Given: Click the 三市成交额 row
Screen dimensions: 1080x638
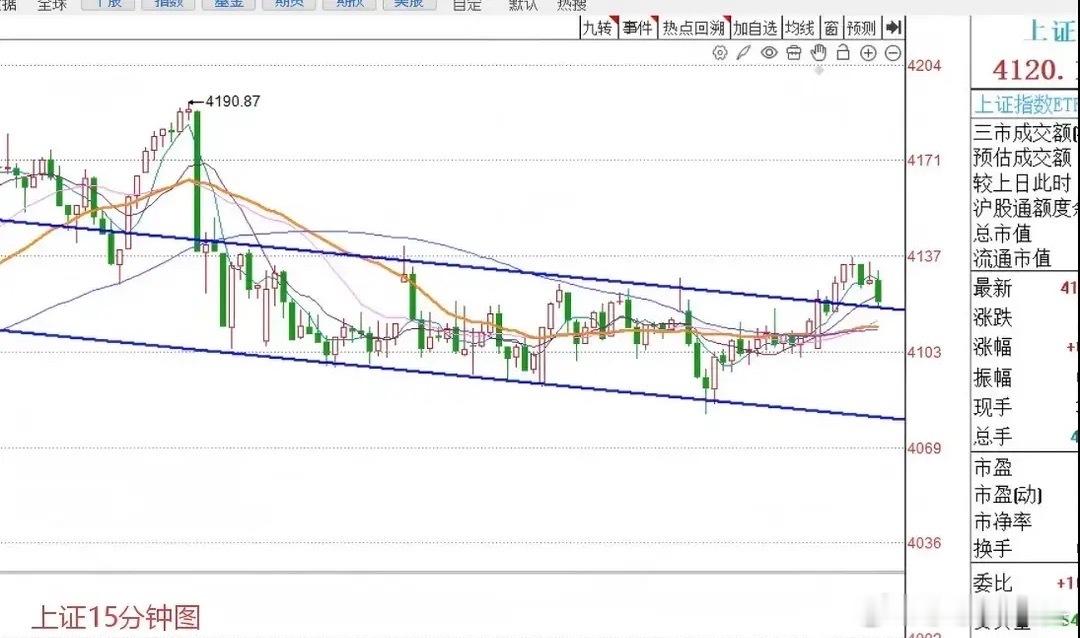Looking at the screenshot, I should 1026,132.
